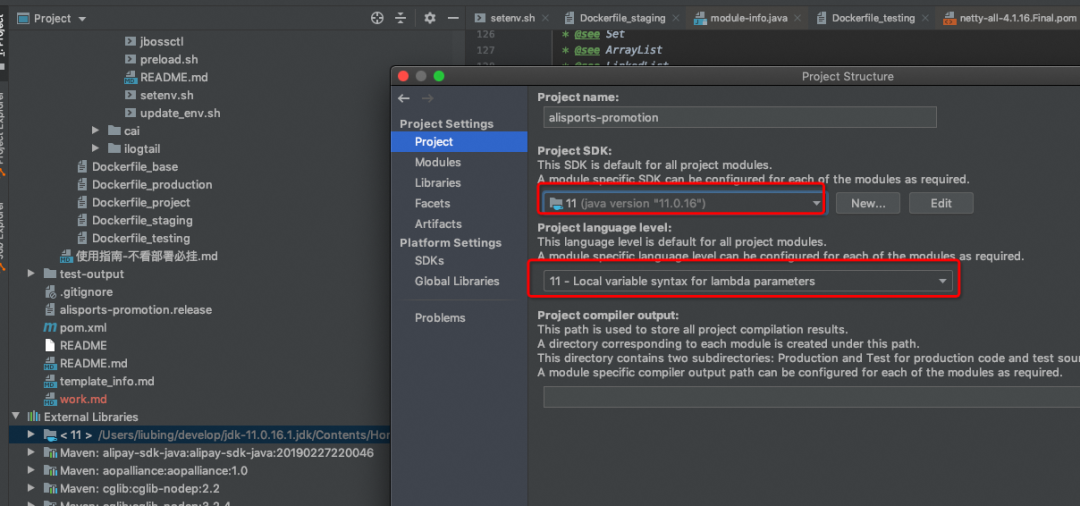This screenshot has height=506, width=1080.
Task: Select setenv.sh in project tree
Action: (166, 95)
